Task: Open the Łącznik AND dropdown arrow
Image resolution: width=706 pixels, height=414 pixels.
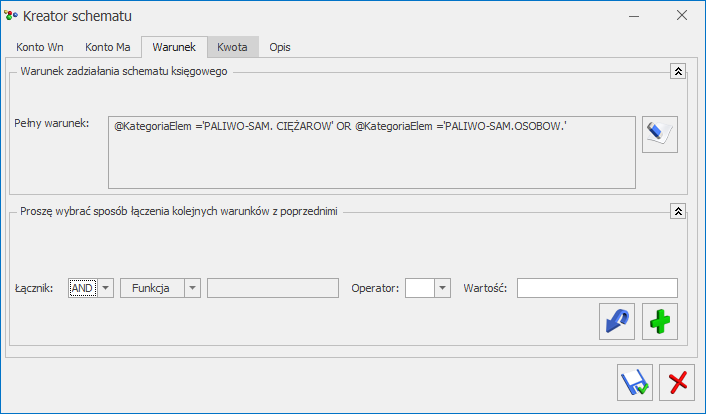Action: [105, 288]
